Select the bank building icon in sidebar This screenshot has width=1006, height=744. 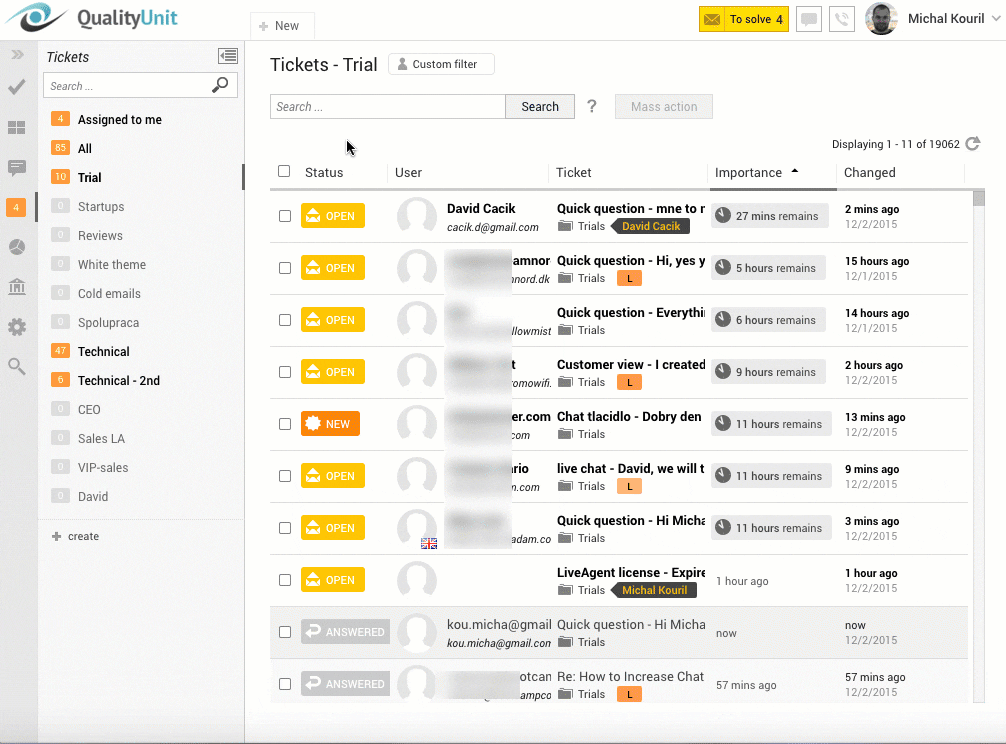point(15,287)
